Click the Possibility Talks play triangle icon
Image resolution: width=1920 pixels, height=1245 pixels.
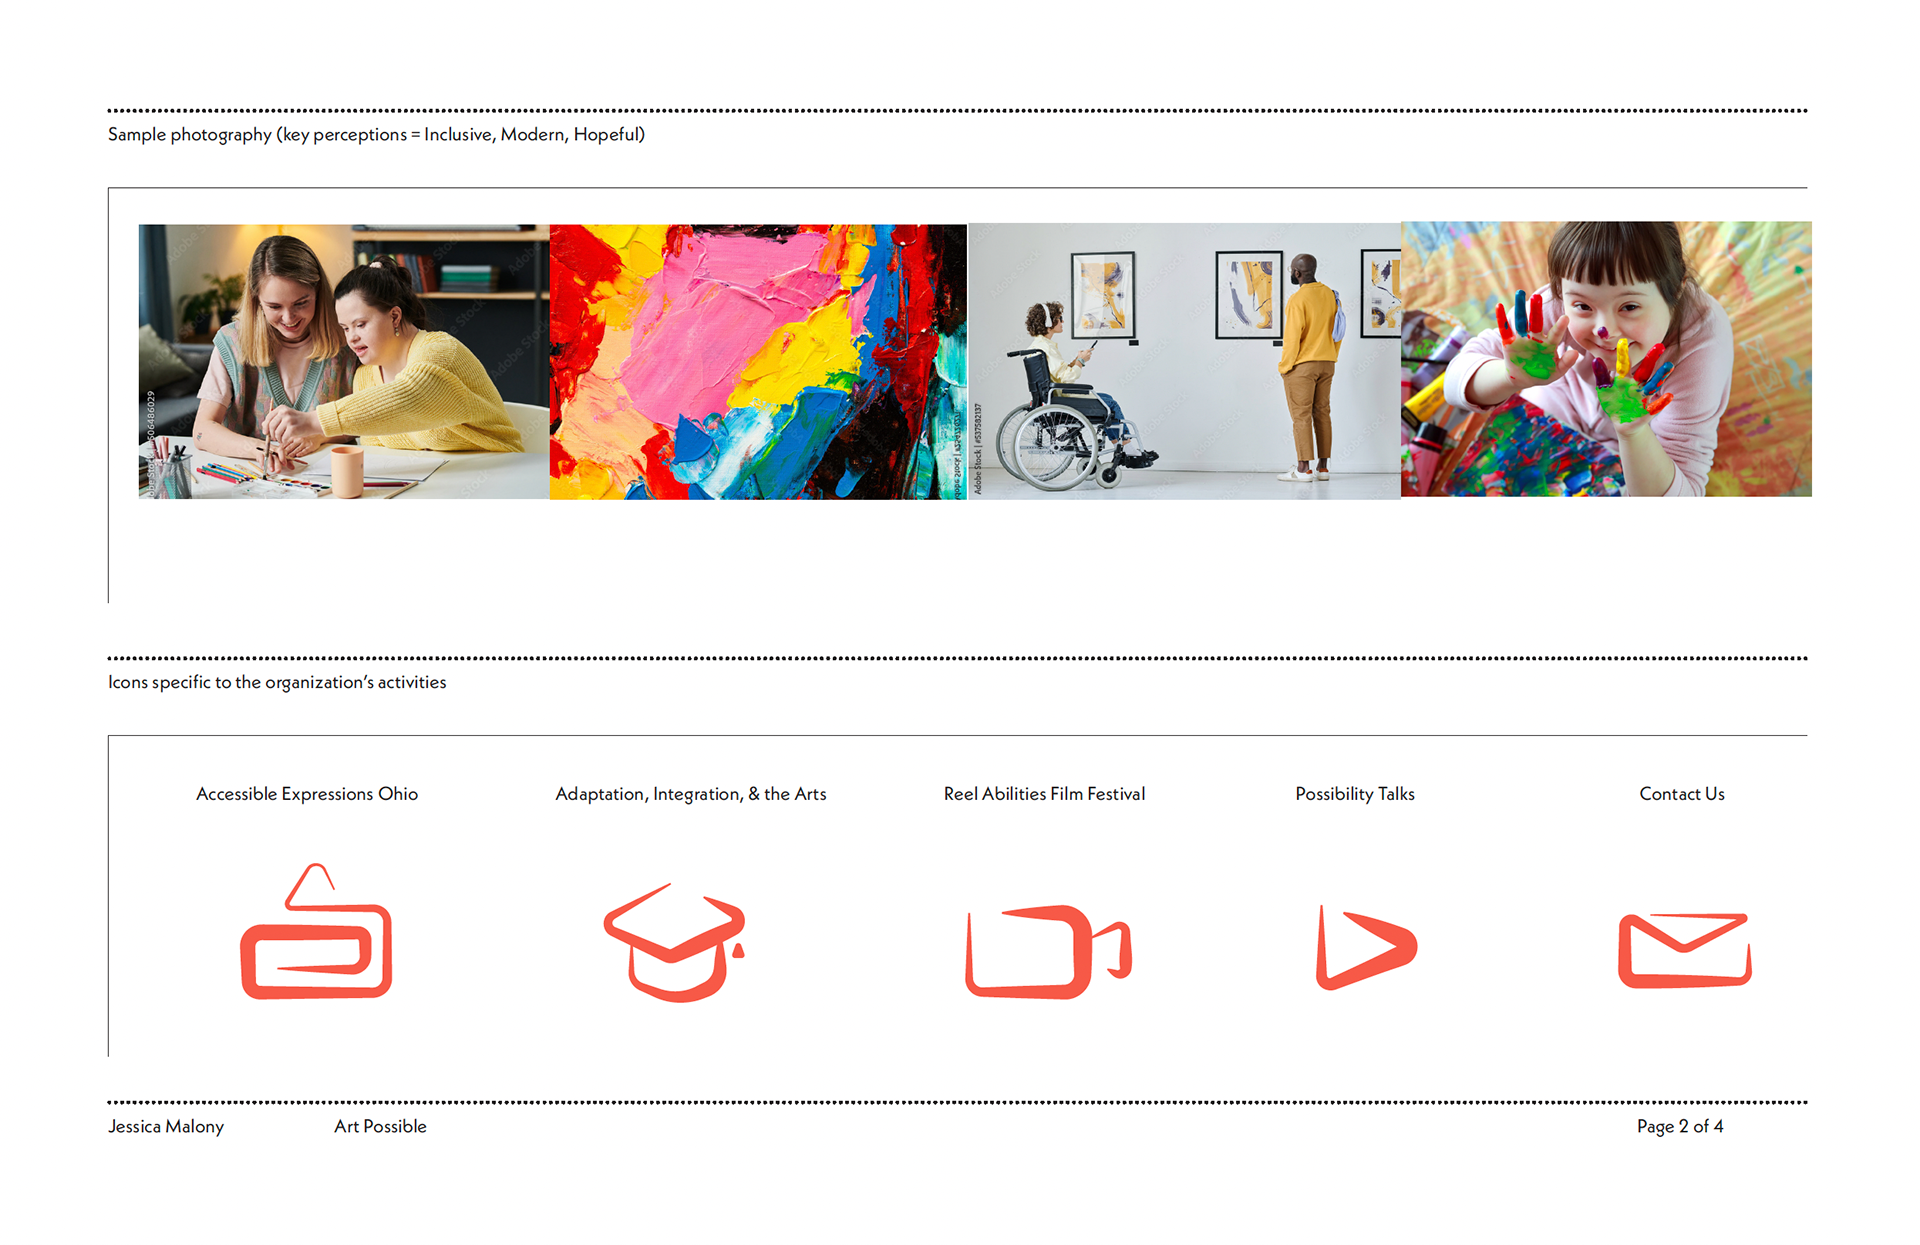tap(1366, 948)
